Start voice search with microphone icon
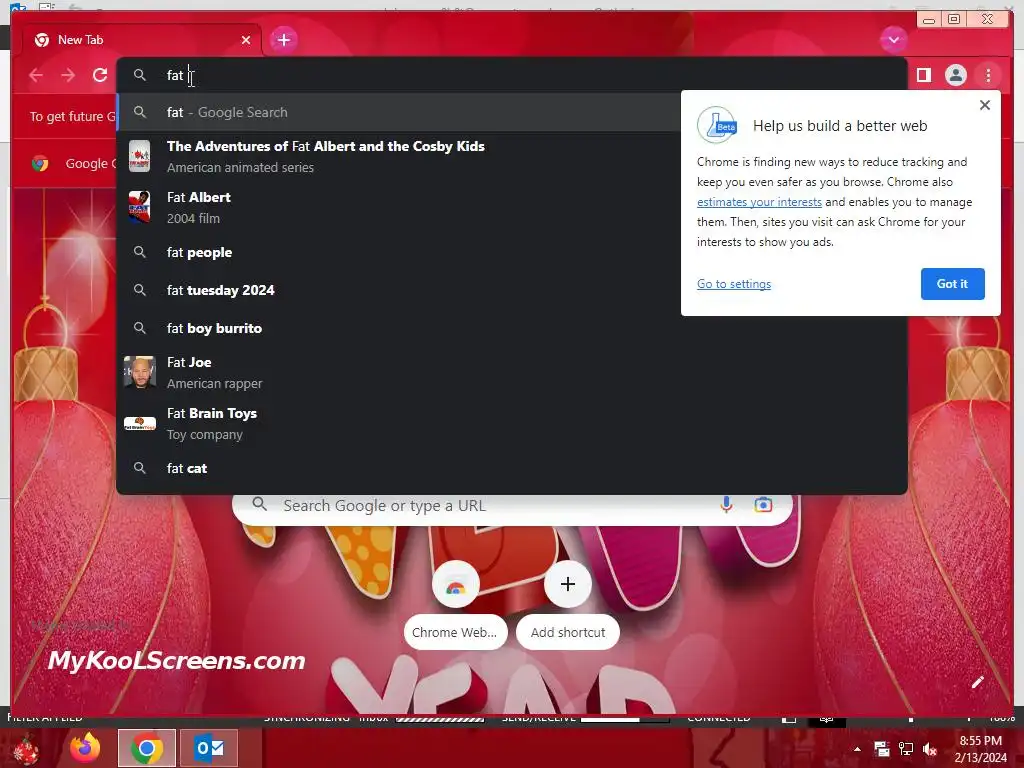The width and height of the screenshot is (1024, 768). (x=726, y=505)
